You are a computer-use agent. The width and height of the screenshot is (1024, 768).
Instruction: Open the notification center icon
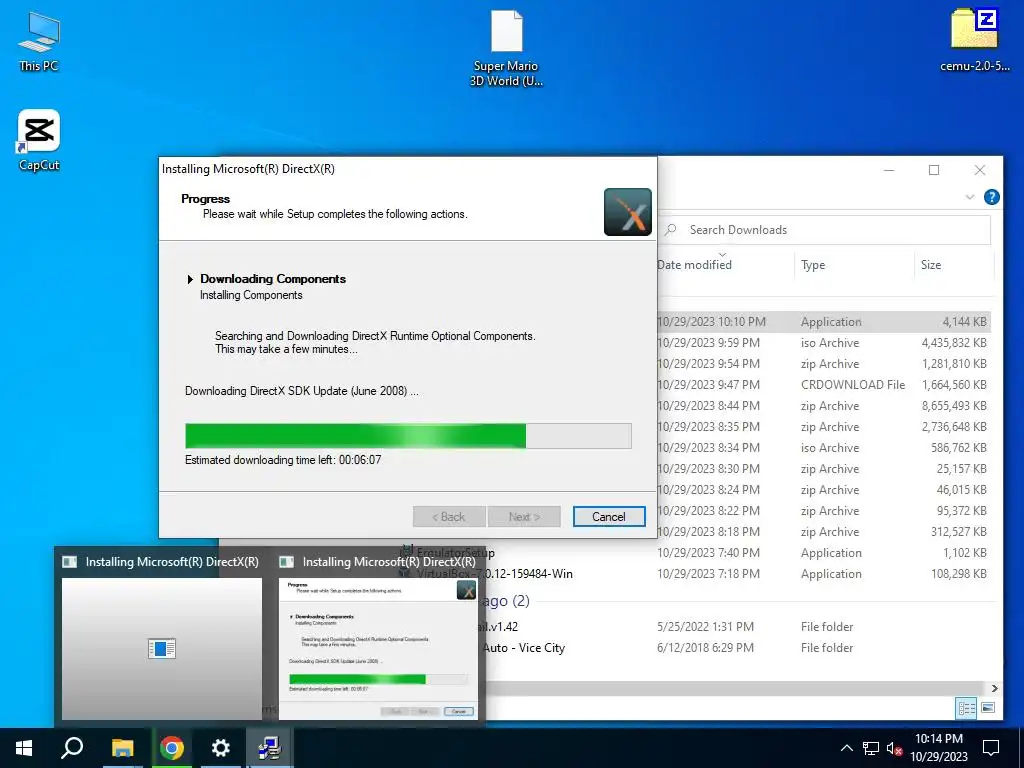coord(991,748)
